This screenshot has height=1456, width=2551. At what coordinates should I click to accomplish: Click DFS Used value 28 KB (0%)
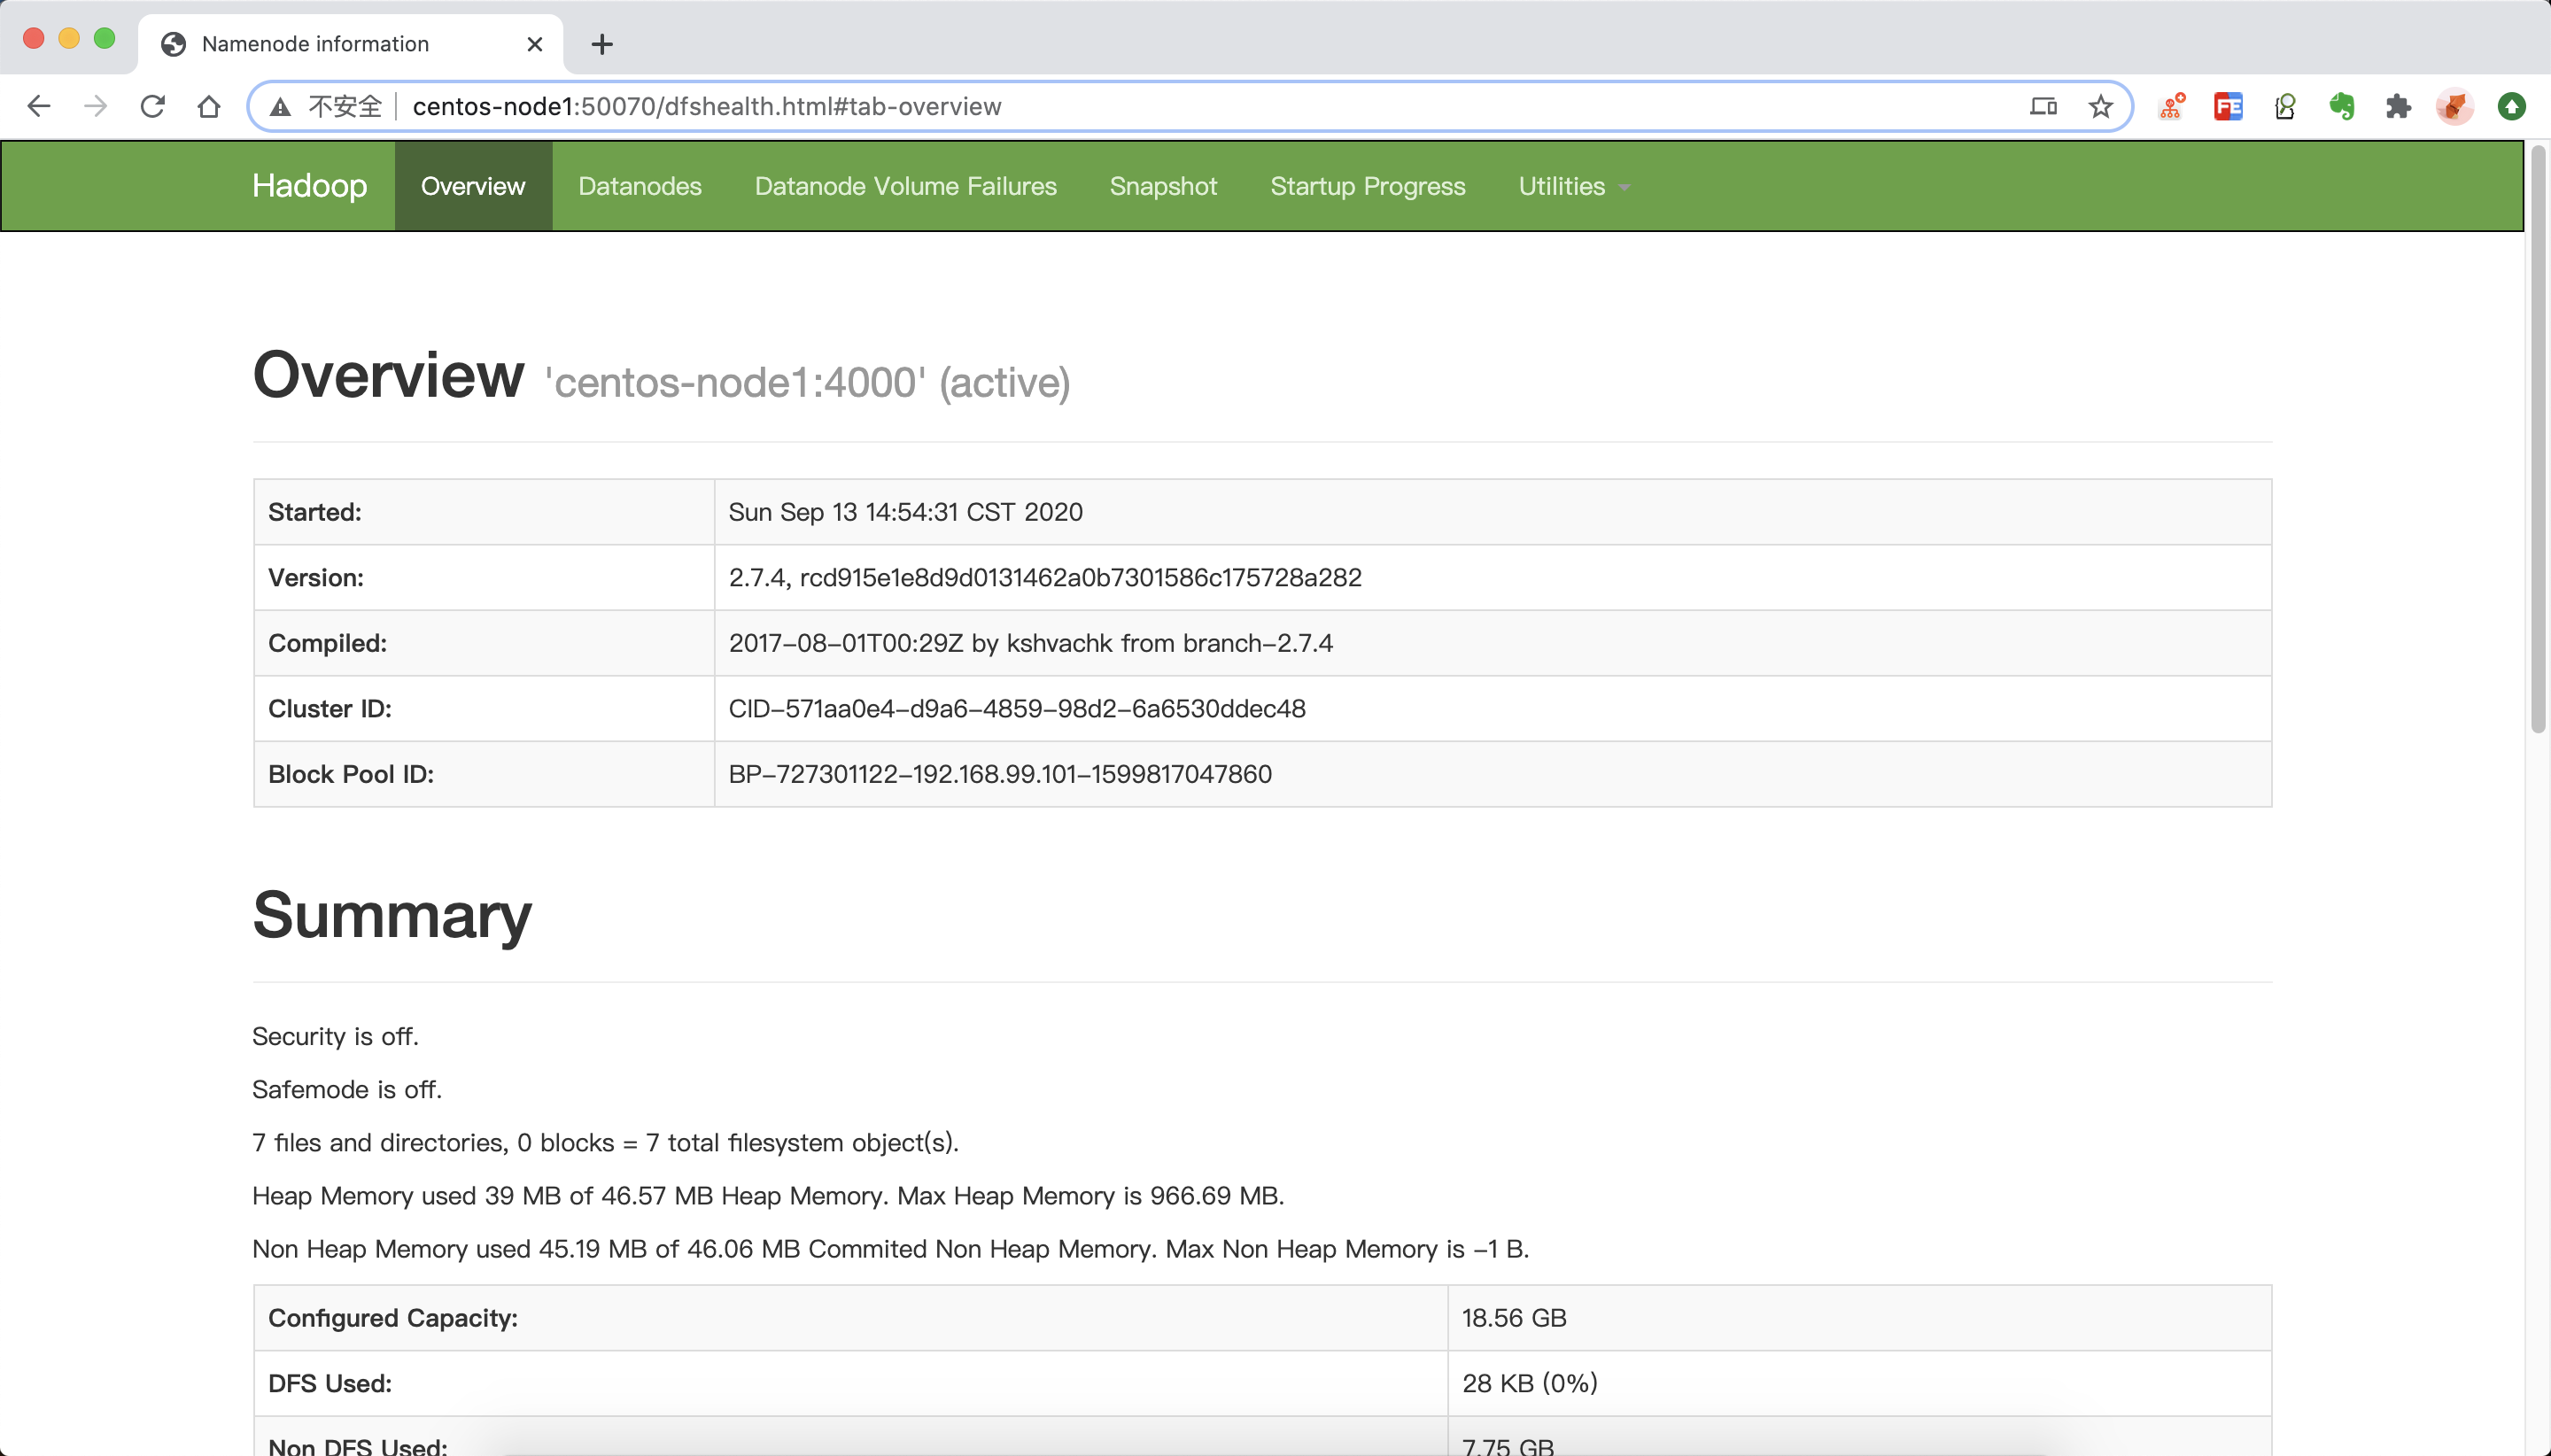(x=1530, y=1383)
